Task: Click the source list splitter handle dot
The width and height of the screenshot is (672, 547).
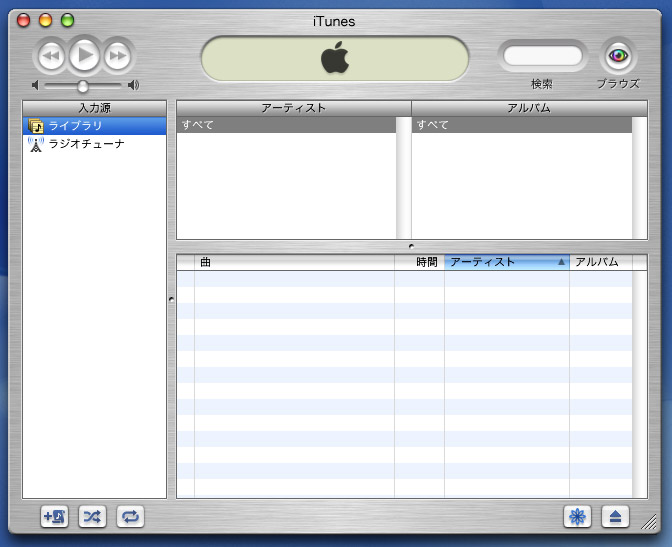Action: click(x=171, y=300)
